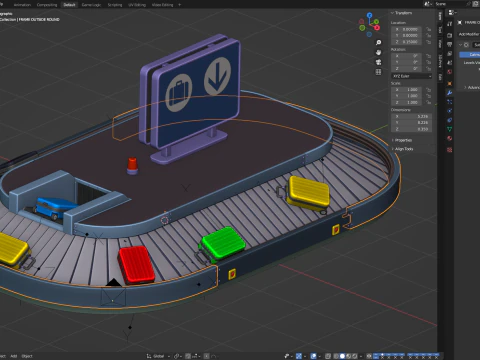
Task: Click the scene icon beside Scene field
Action: pyautogui.click(x=428, y=4)
